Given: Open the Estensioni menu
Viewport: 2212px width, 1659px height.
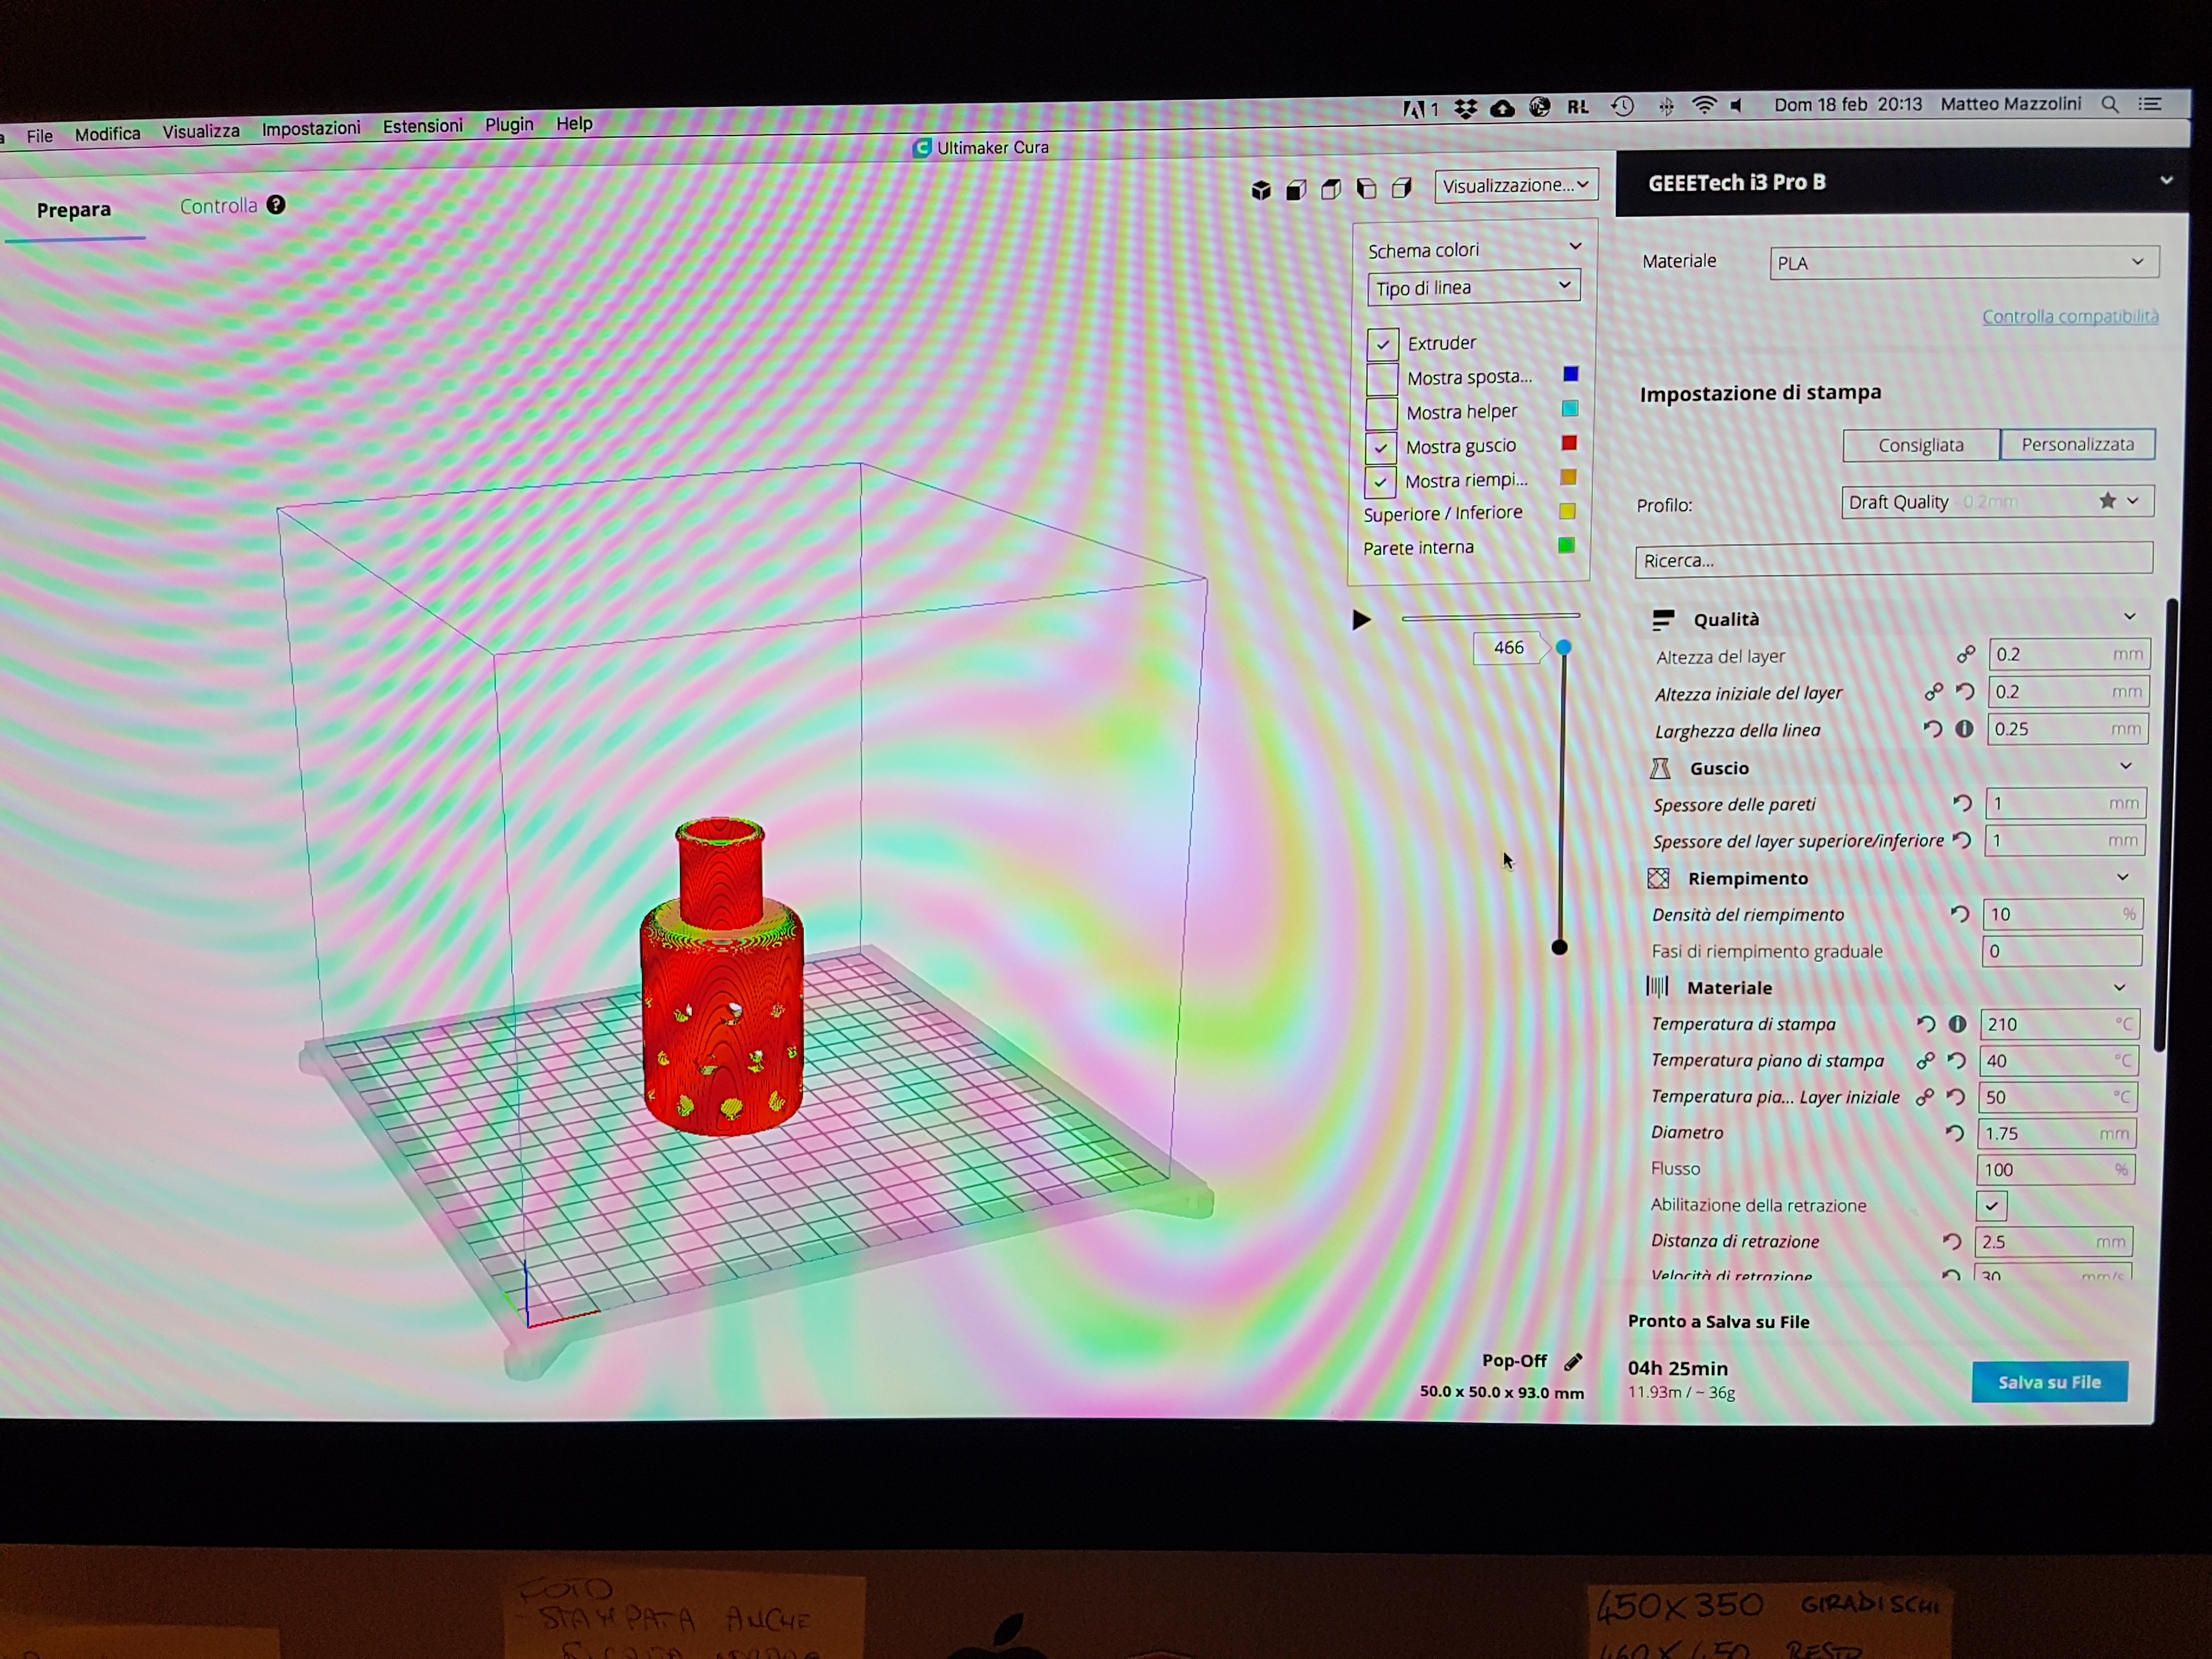Looking at the screenshot, I should tap(422, 126).
